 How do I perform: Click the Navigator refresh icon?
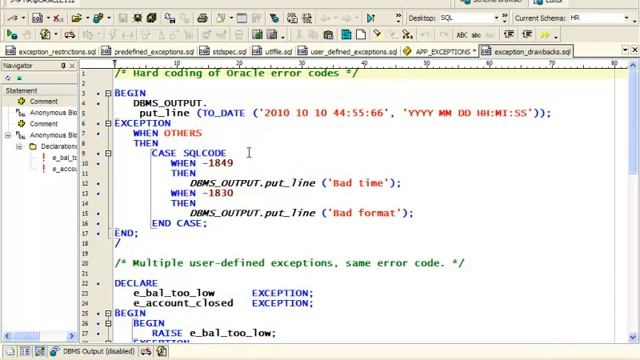coord(8,78)
